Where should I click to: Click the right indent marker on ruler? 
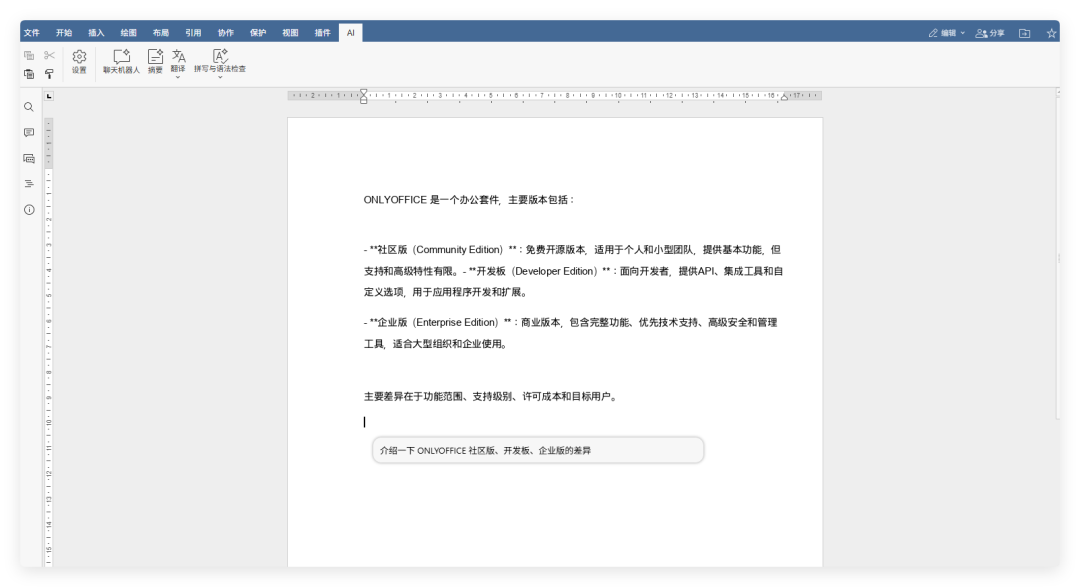coord(784,98)
